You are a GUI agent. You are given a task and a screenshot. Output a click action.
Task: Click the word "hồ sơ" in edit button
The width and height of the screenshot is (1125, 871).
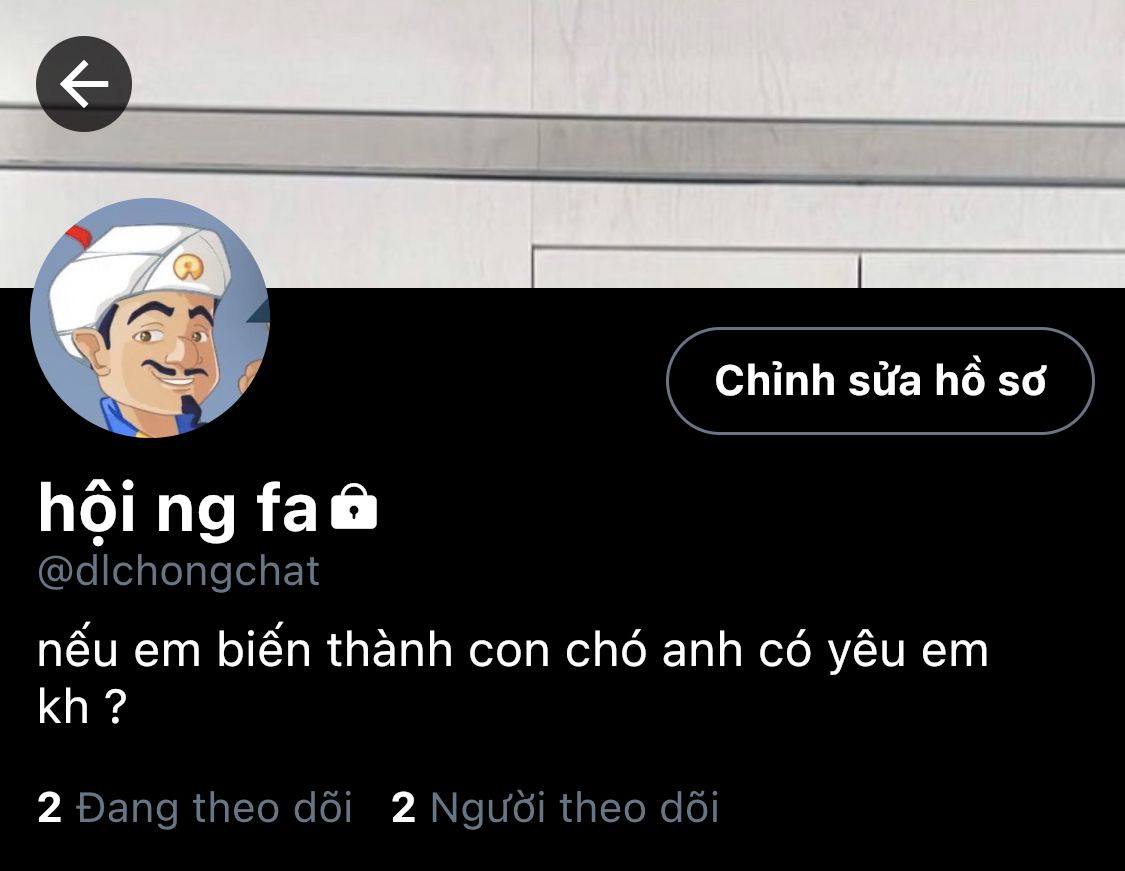990,381
